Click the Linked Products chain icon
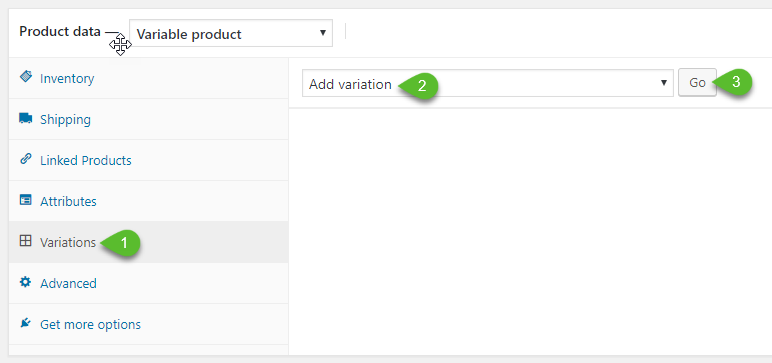This screenshot has height=363, width=772. (x=26, y=159)
